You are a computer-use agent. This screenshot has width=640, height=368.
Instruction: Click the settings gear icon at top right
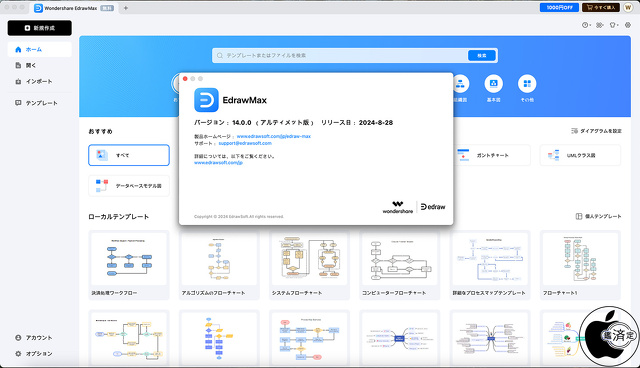(x=628, y=25)
